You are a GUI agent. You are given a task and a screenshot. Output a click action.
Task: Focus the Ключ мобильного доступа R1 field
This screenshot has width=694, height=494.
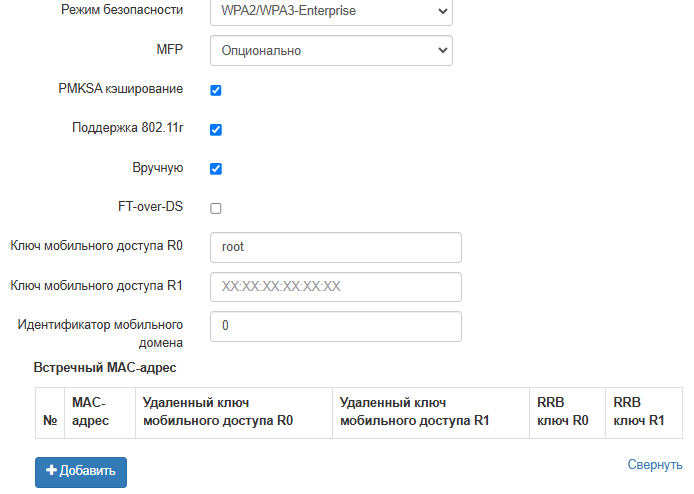point(335,287)
